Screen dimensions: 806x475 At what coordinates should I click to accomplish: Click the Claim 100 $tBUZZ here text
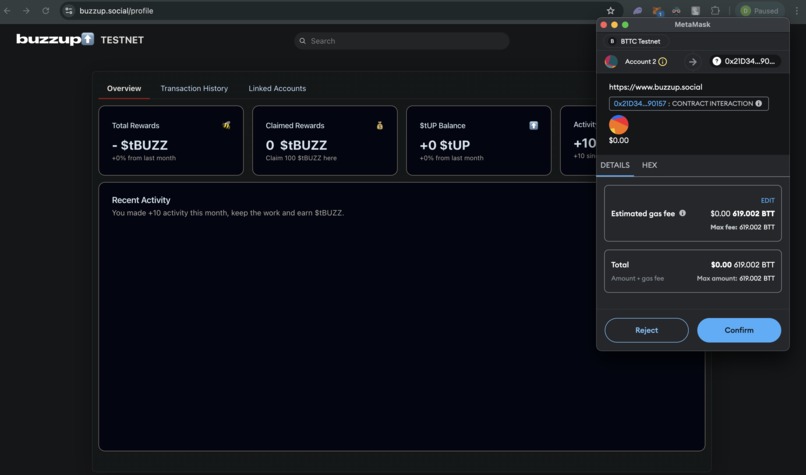click(x=301, y=158)
